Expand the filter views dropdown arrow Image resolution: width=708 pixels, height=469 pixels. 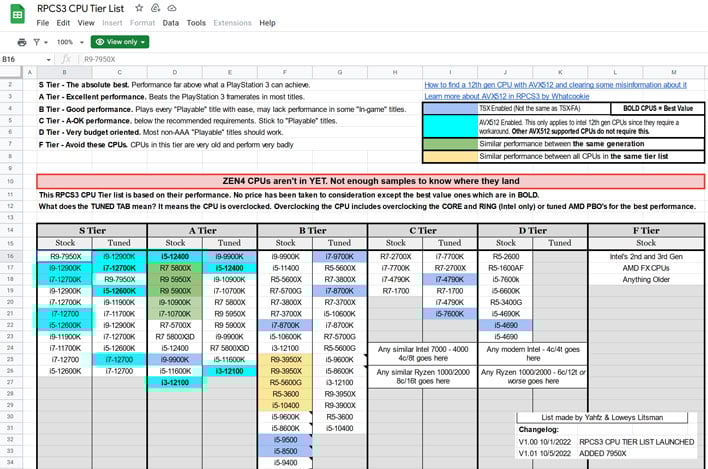(x=46, y=42)
